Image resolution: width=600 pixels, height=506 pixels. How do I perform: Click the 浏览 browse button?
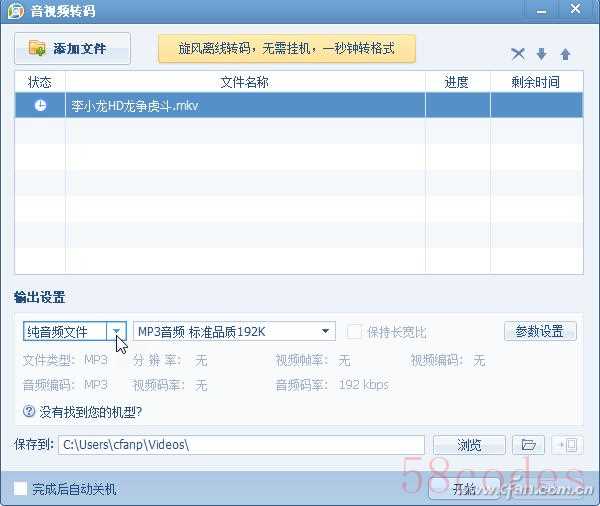click(469, 445)
